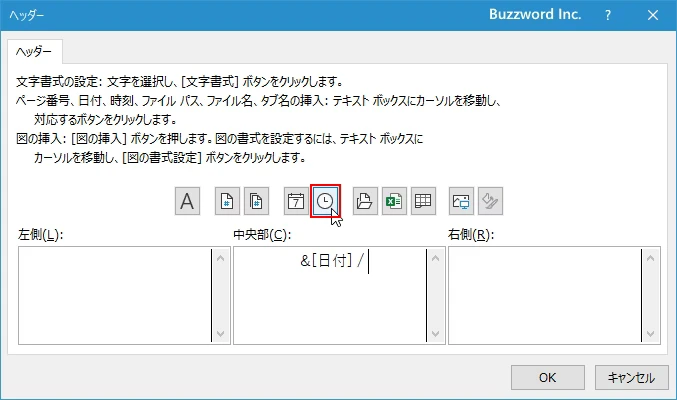677x400 pixels.
Task: Insert time with clock icon
Action: point(325,201)
